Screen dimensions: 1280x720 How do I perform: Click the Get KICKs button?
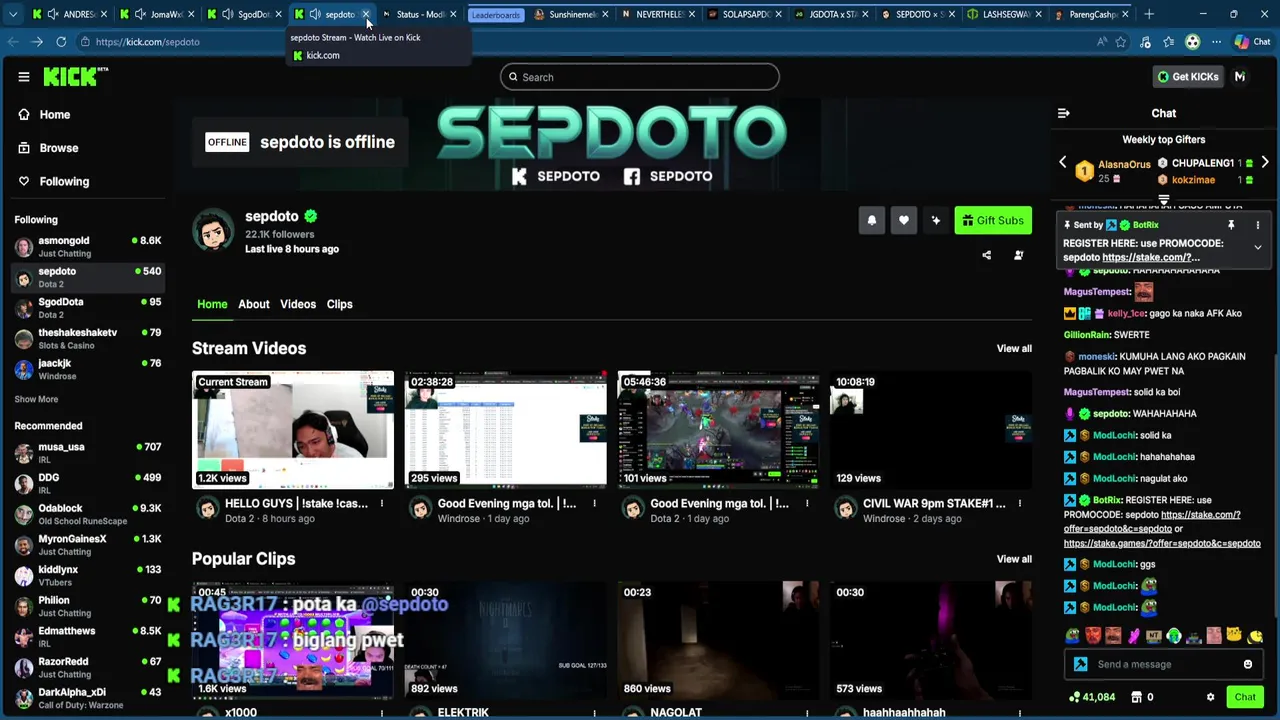[1188, 76]
